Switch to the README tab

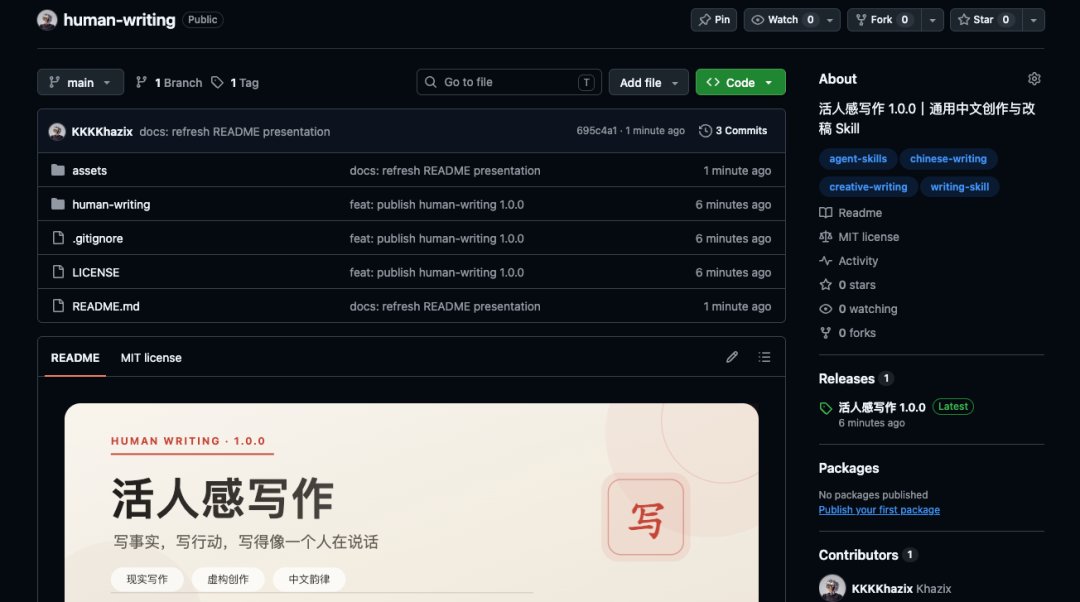pos(75,357)
